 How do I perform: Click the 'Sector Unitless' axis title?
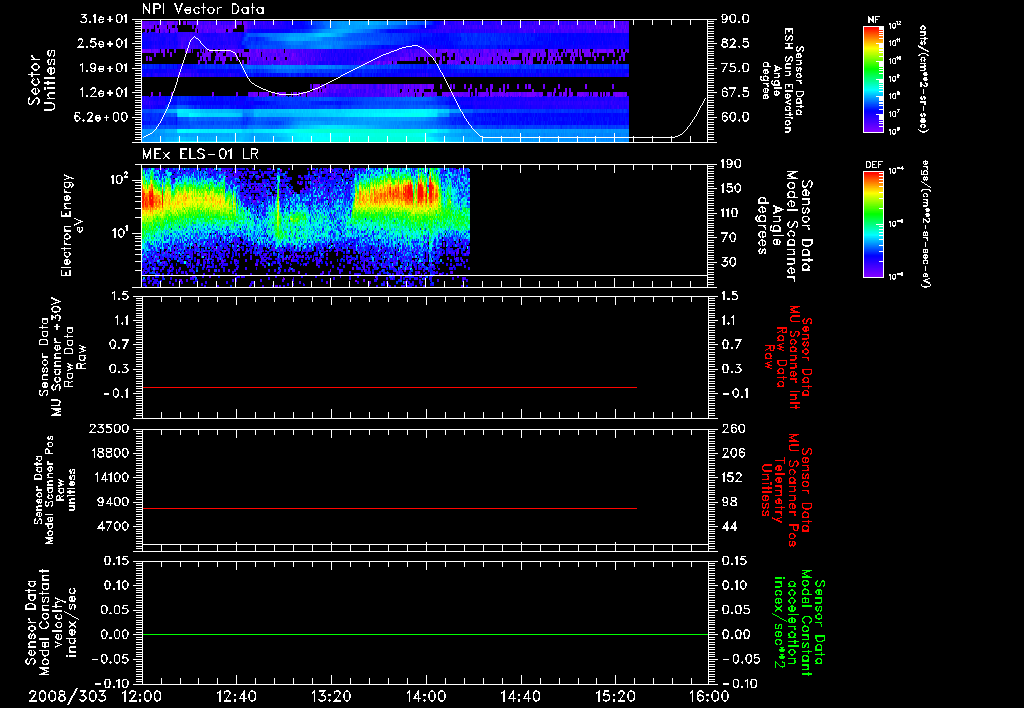click(x=42, y=80)
